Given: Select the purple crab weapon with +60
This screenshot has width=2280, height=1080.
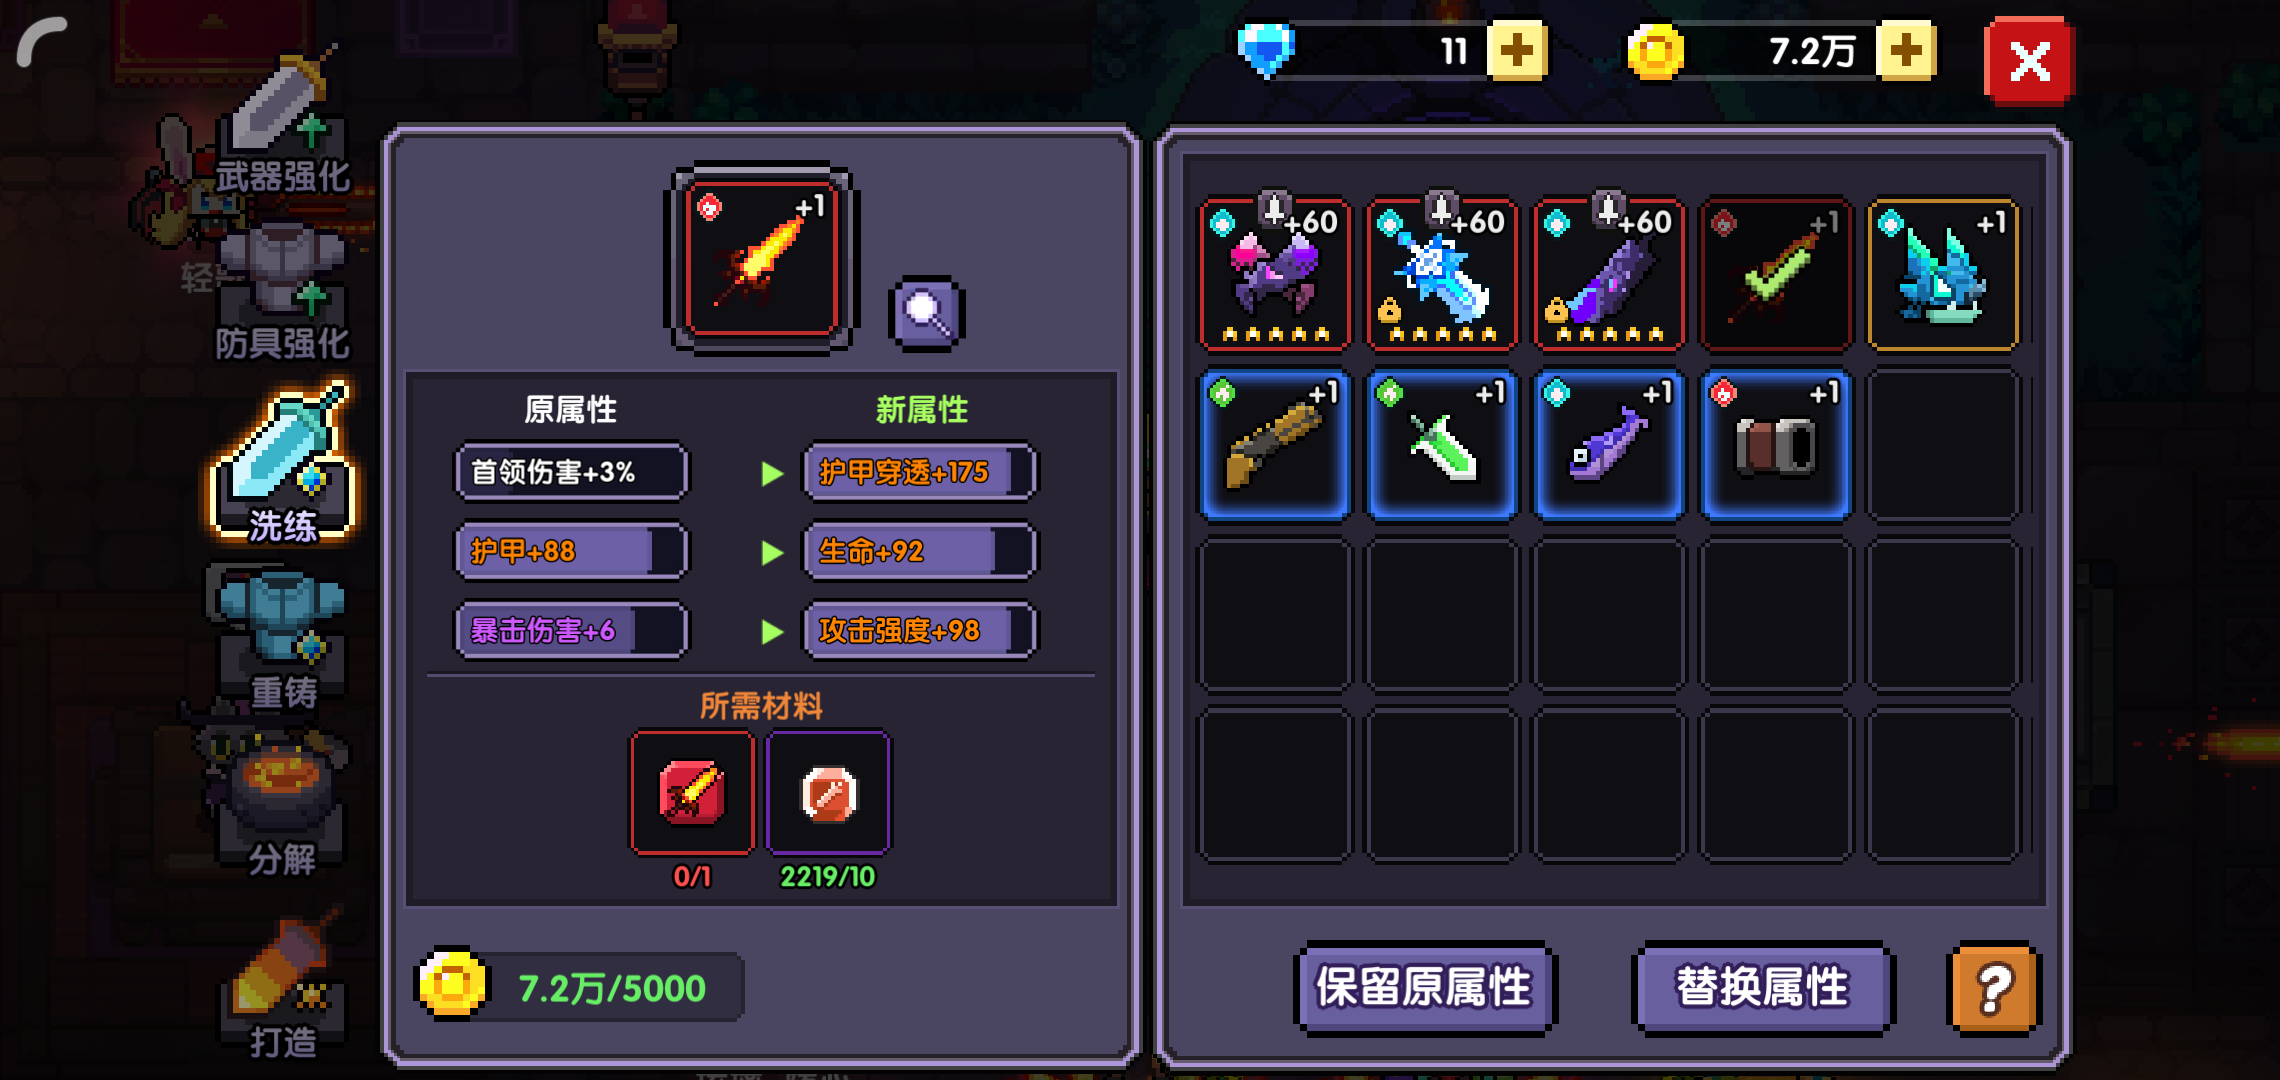Looking at the screenshot, I should [1275, 274].
